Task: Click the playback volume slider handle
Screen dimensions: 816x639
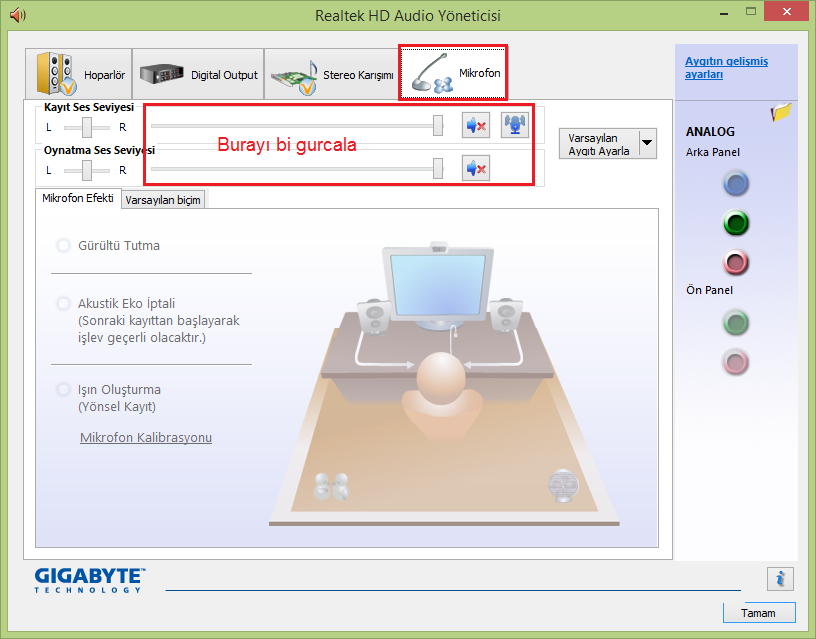Action: point(438,168)
